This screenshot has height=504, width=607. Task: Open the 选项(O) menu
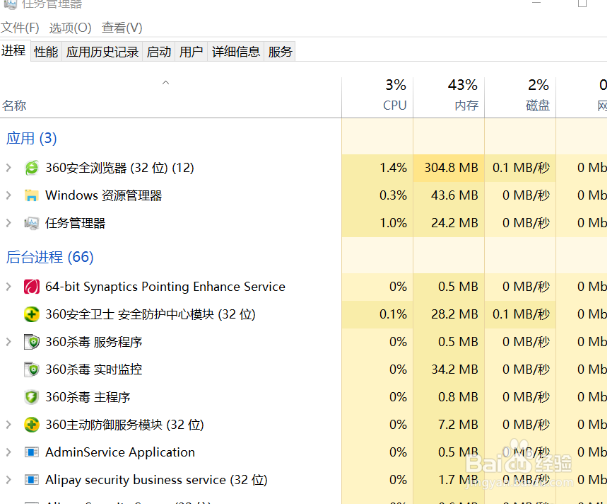70,28
